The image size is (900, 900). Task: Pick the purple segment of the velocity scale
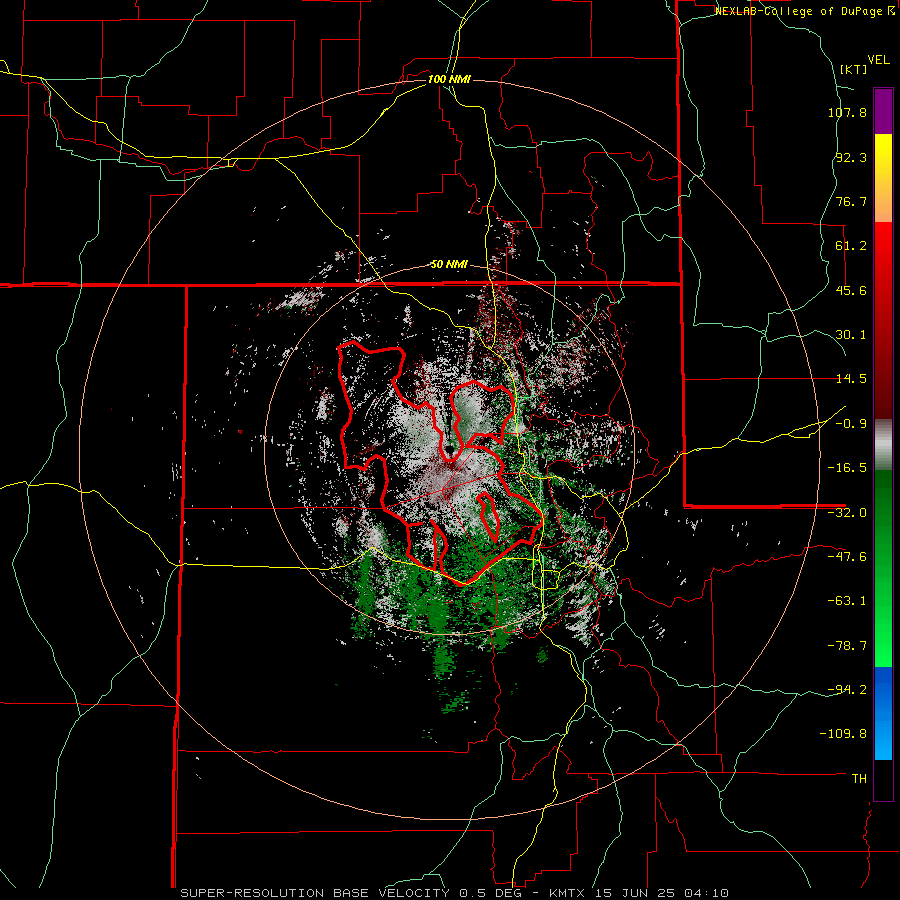tap(883, 111)
